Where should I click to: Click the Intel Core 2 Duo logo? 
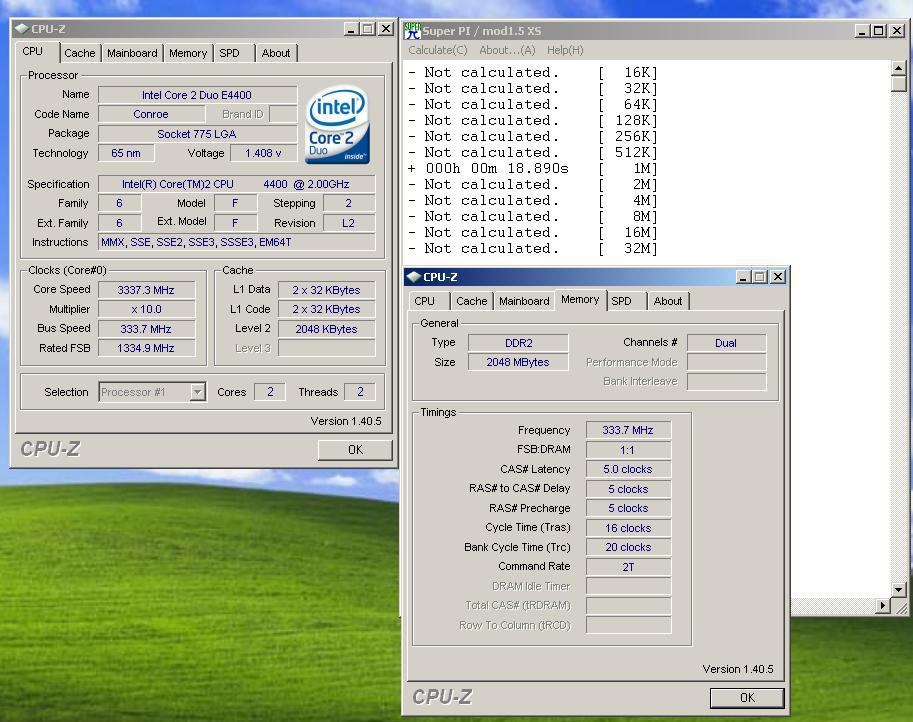point(337,125)
